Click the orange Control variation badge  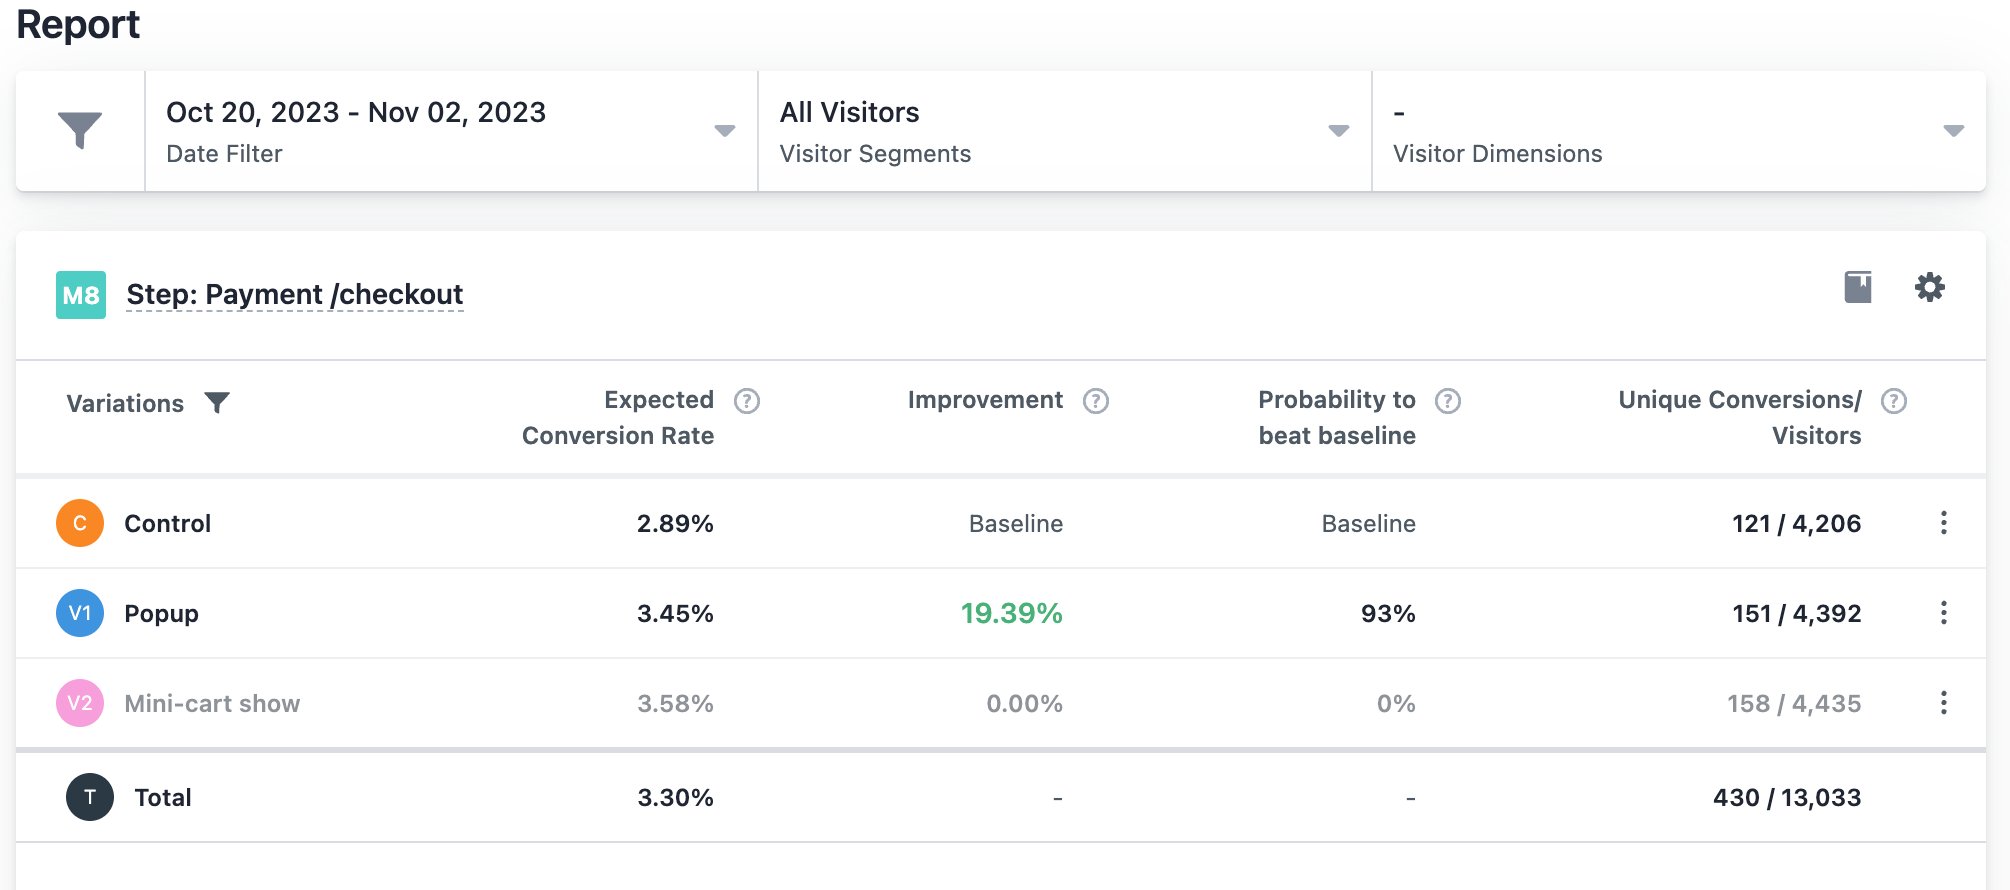click(x=80, y=523)
